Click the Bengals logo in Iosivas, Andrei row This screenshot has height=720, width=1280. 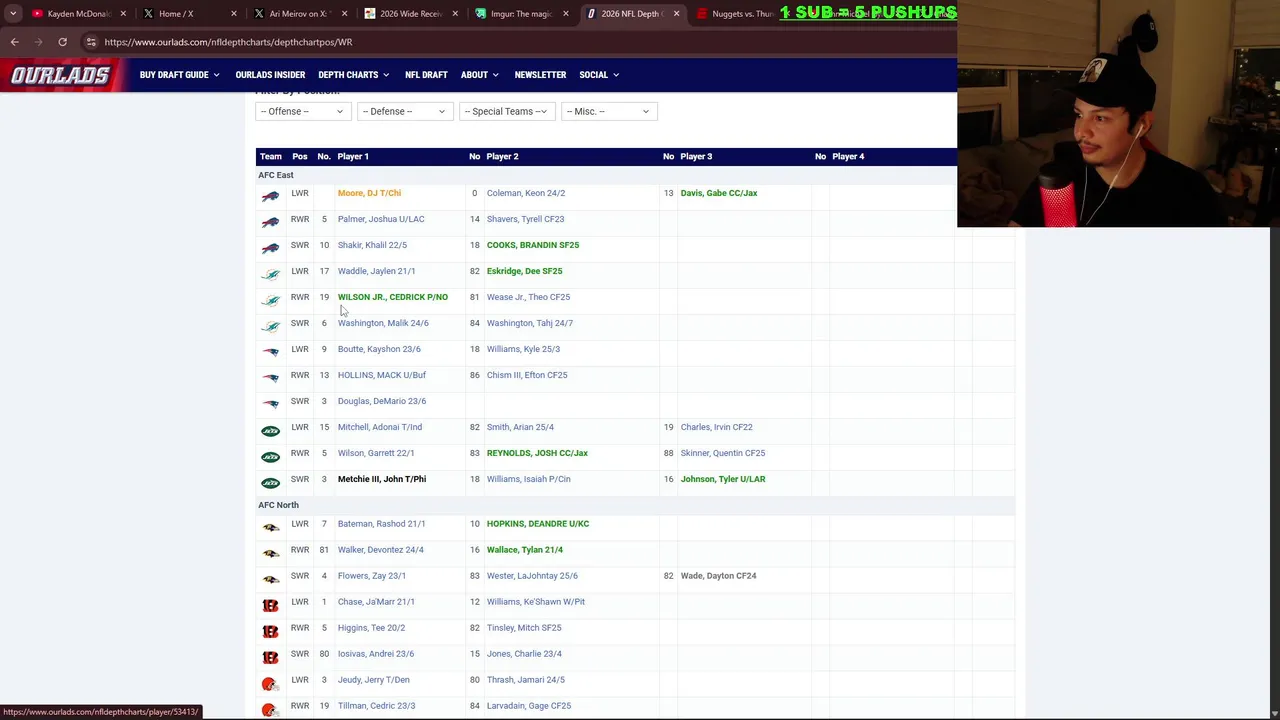[270, 658]
